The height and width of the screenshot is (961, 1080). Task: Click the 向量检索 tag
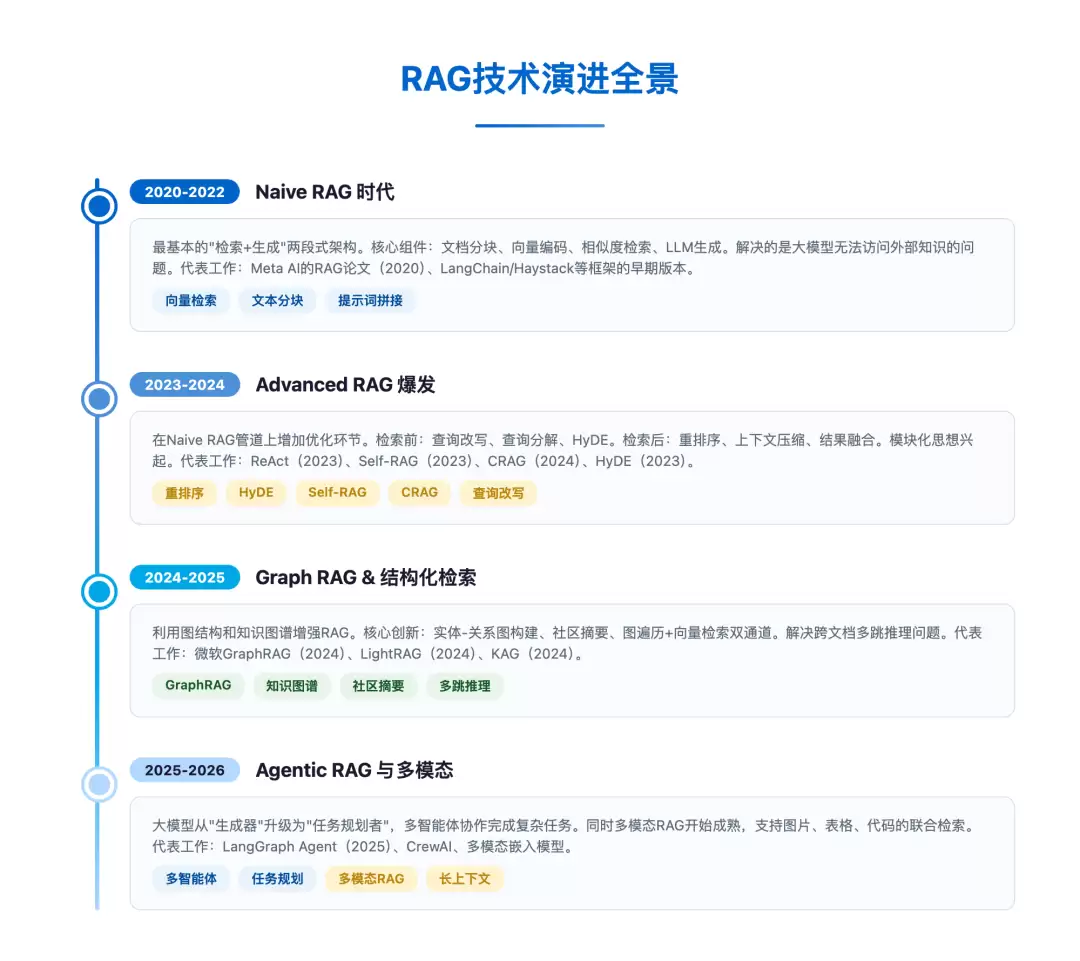tap(191, 300)
